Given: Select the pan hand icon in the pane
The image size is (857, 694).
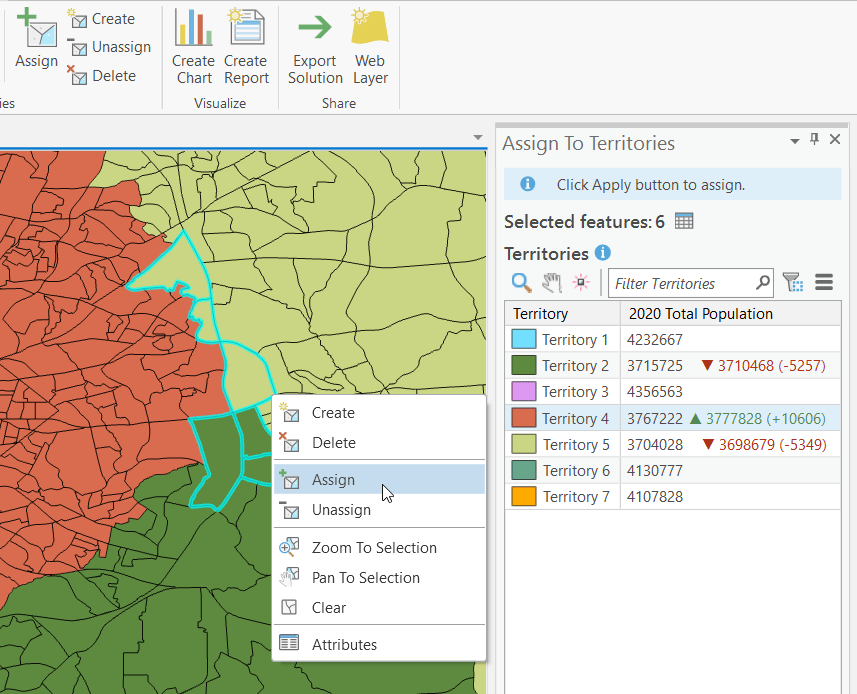Looking at the screenshot, I should (x=551, y=283).
